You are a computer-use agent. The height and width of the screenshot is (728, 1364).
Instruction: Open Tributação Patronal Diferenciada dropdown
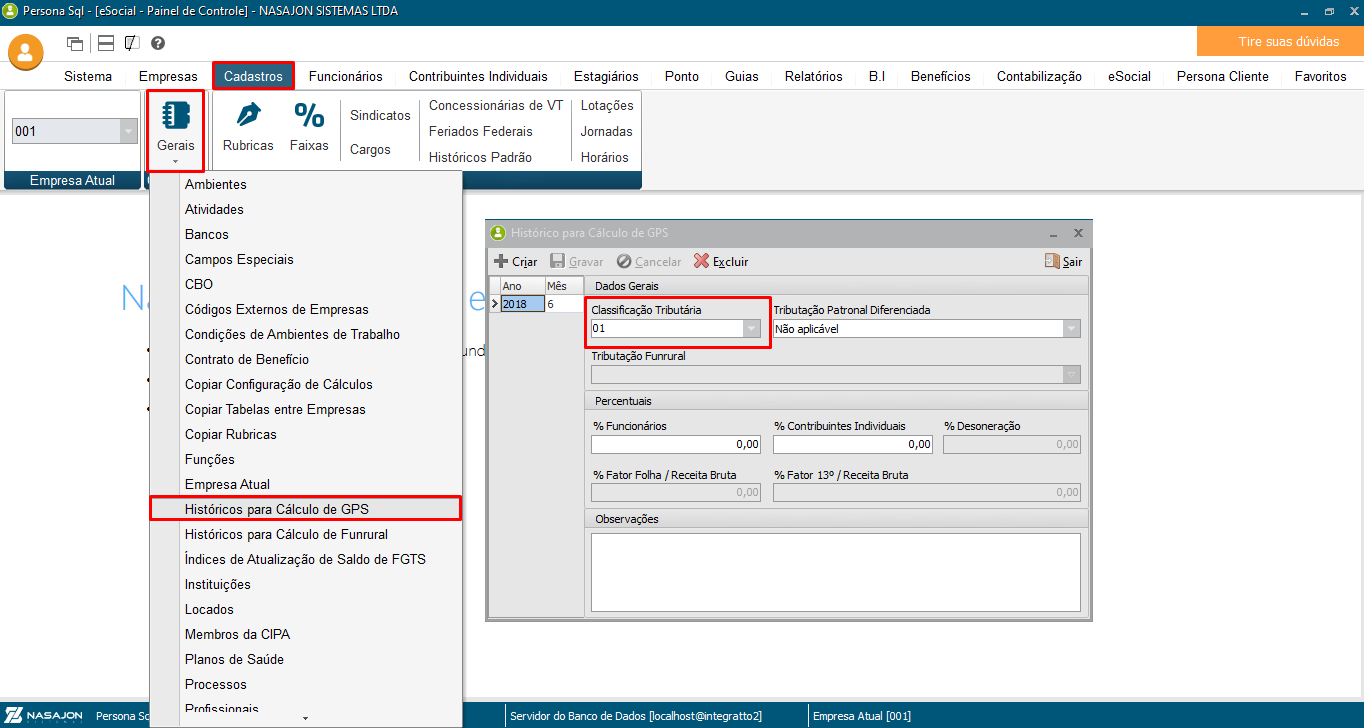coord(1071,329)
